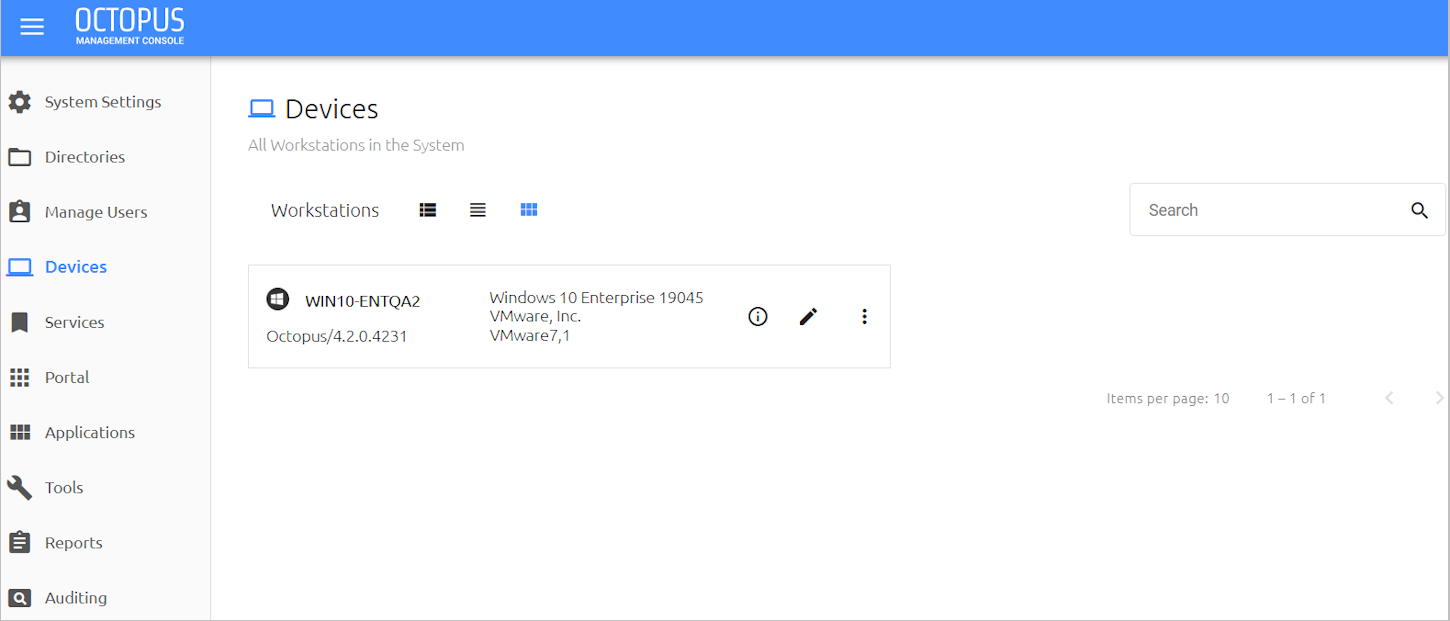Click the Services bookmark icon
The image size is (1450, 621).
tap(19, 322)
